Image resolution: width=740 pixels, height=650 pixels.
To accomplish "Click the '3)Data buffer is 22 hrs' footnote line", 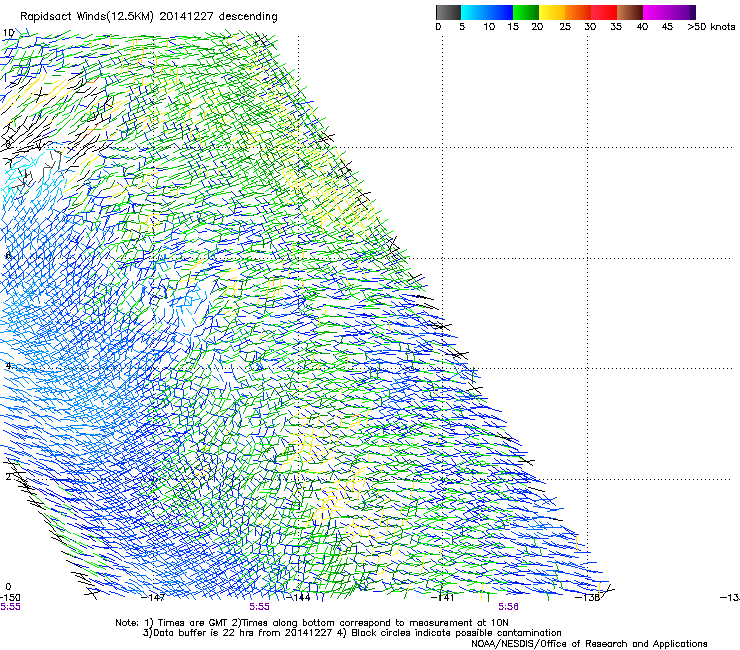I will (352, 633).
